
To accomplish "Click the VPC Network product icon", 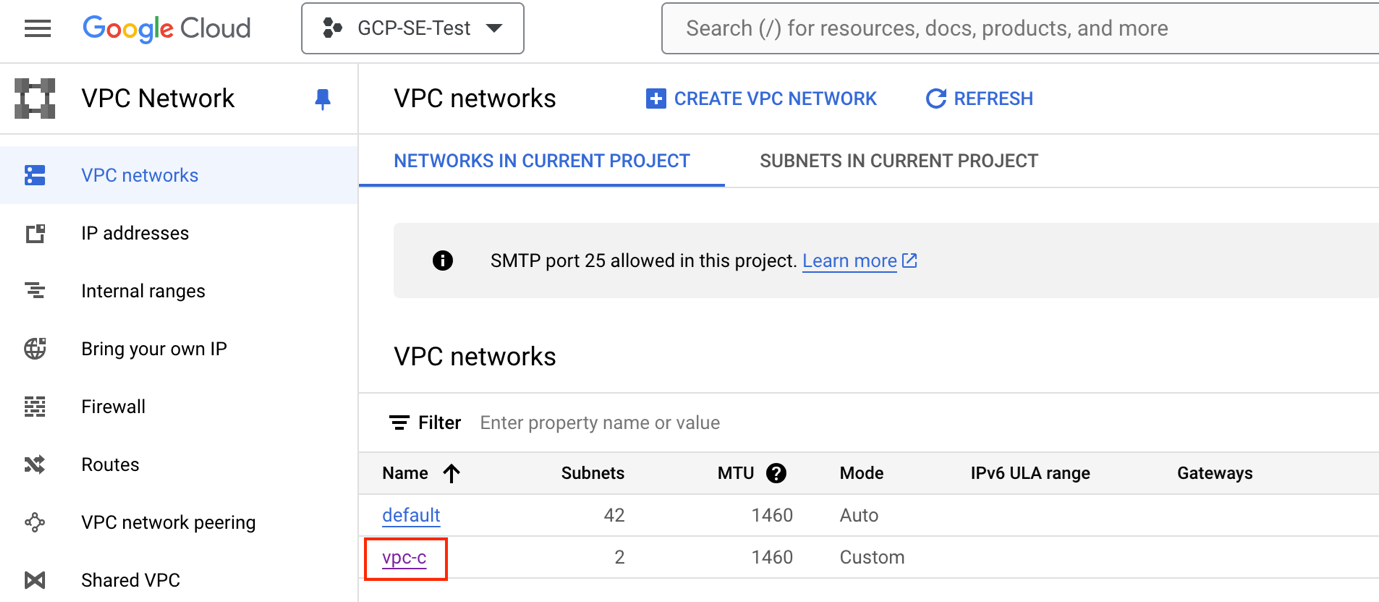I will point(35,99).
